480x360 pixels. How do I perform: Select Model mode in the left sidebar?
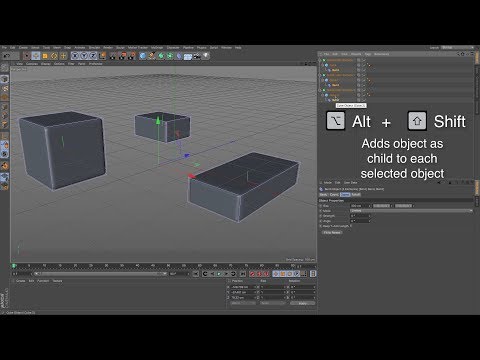[x=5, y=79]
